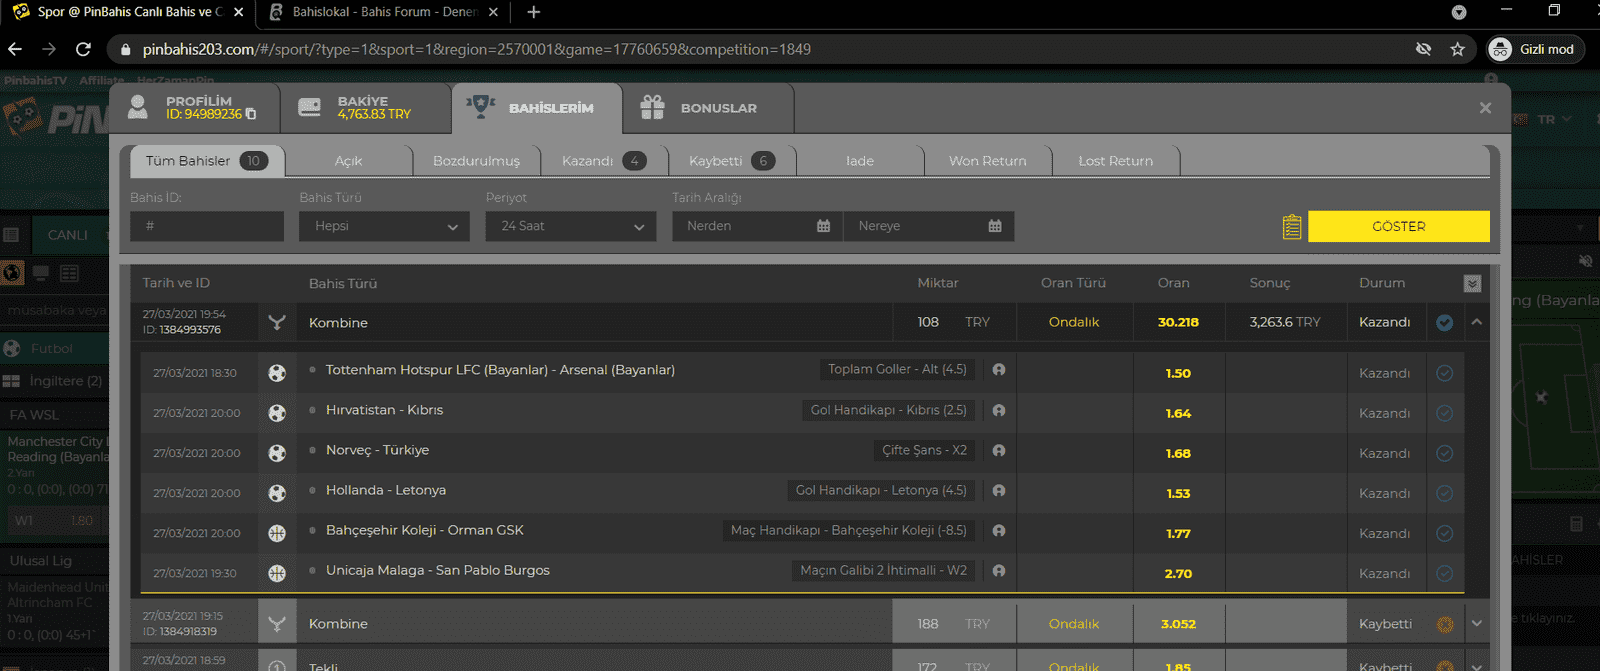The height and width of the screenshot is (671, 1600).
Task: Open the Won Return tab
Action: pyautogui.click(x=988, y=161)
